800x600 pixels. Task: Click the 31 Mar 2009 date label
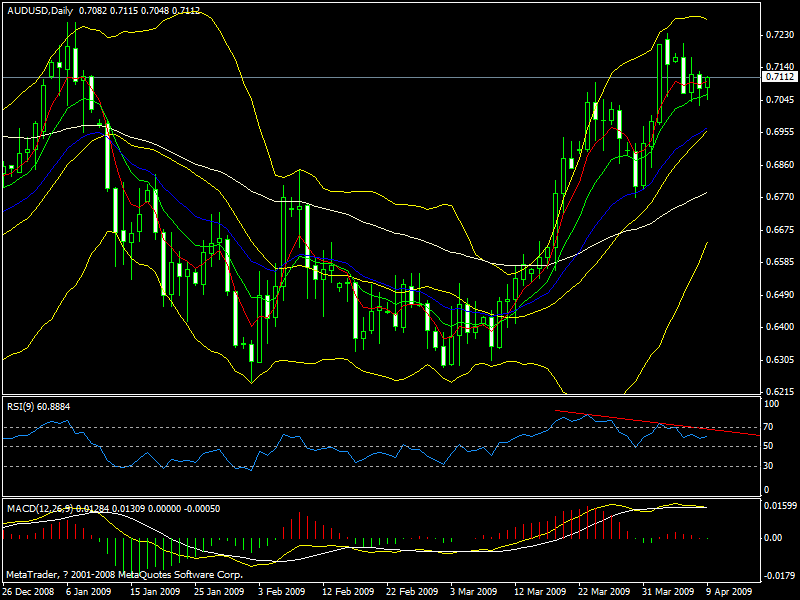coord(668,591)
